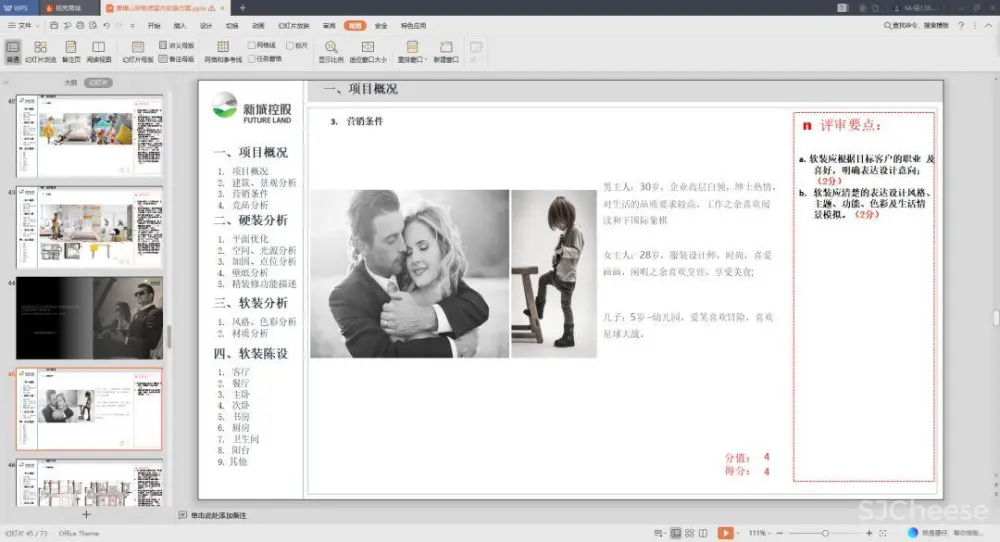Enable the gridlines checkbox (网格线)

(x=252, y=45)
